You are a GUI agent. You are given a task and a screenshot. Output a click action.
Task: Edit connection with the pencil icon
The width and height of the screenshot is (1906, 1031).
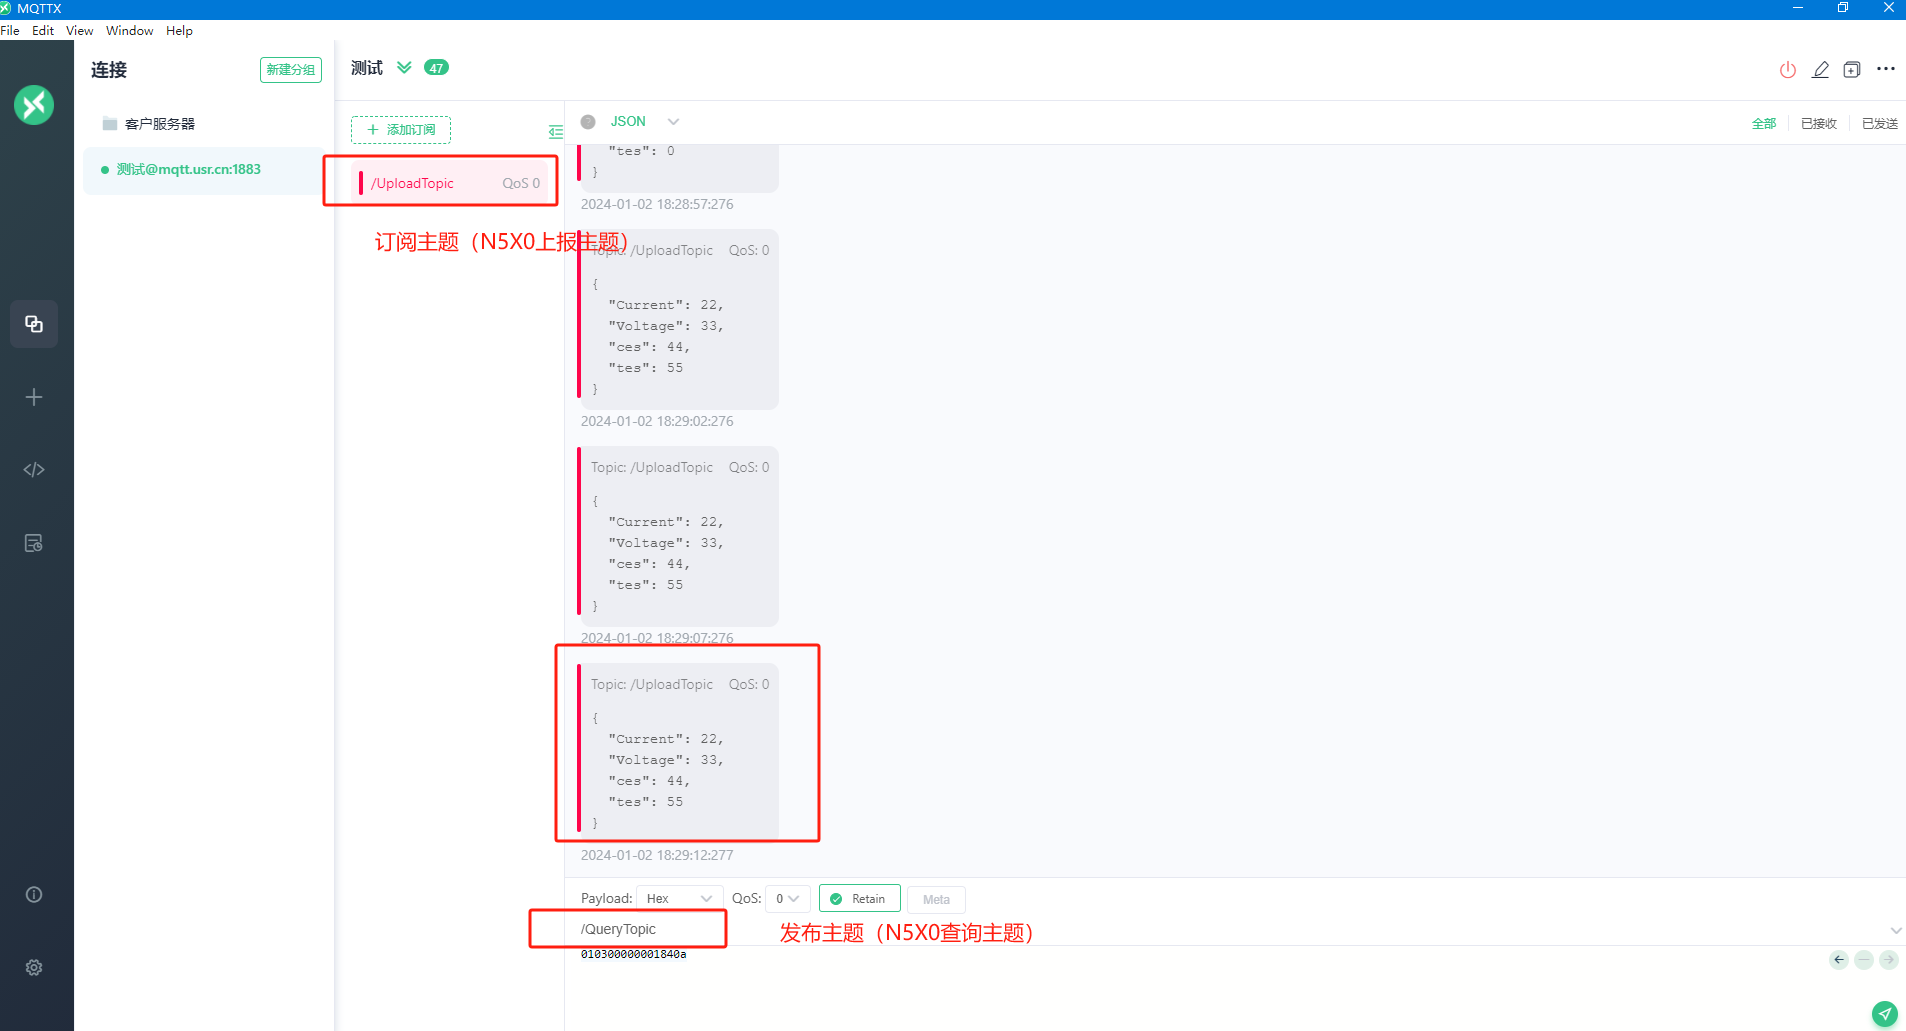pos(1821,70)
